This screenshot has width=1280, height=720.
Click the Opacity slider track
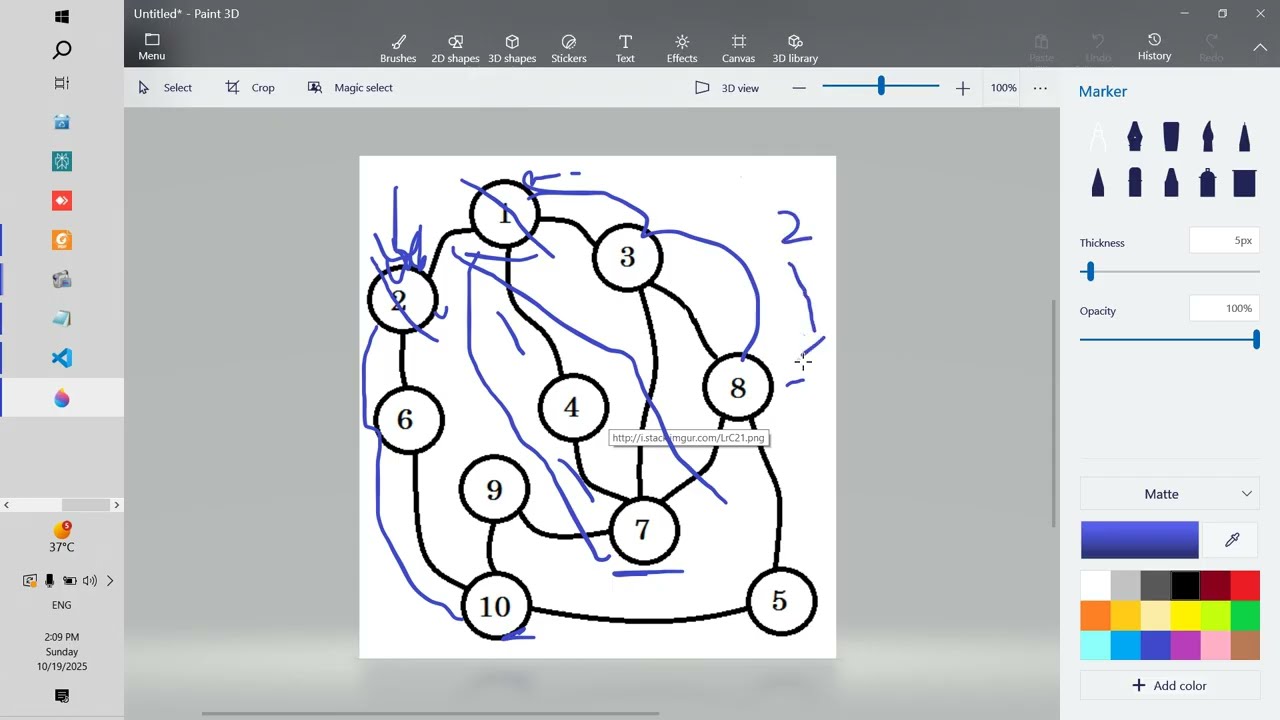tap(1169, 340)
